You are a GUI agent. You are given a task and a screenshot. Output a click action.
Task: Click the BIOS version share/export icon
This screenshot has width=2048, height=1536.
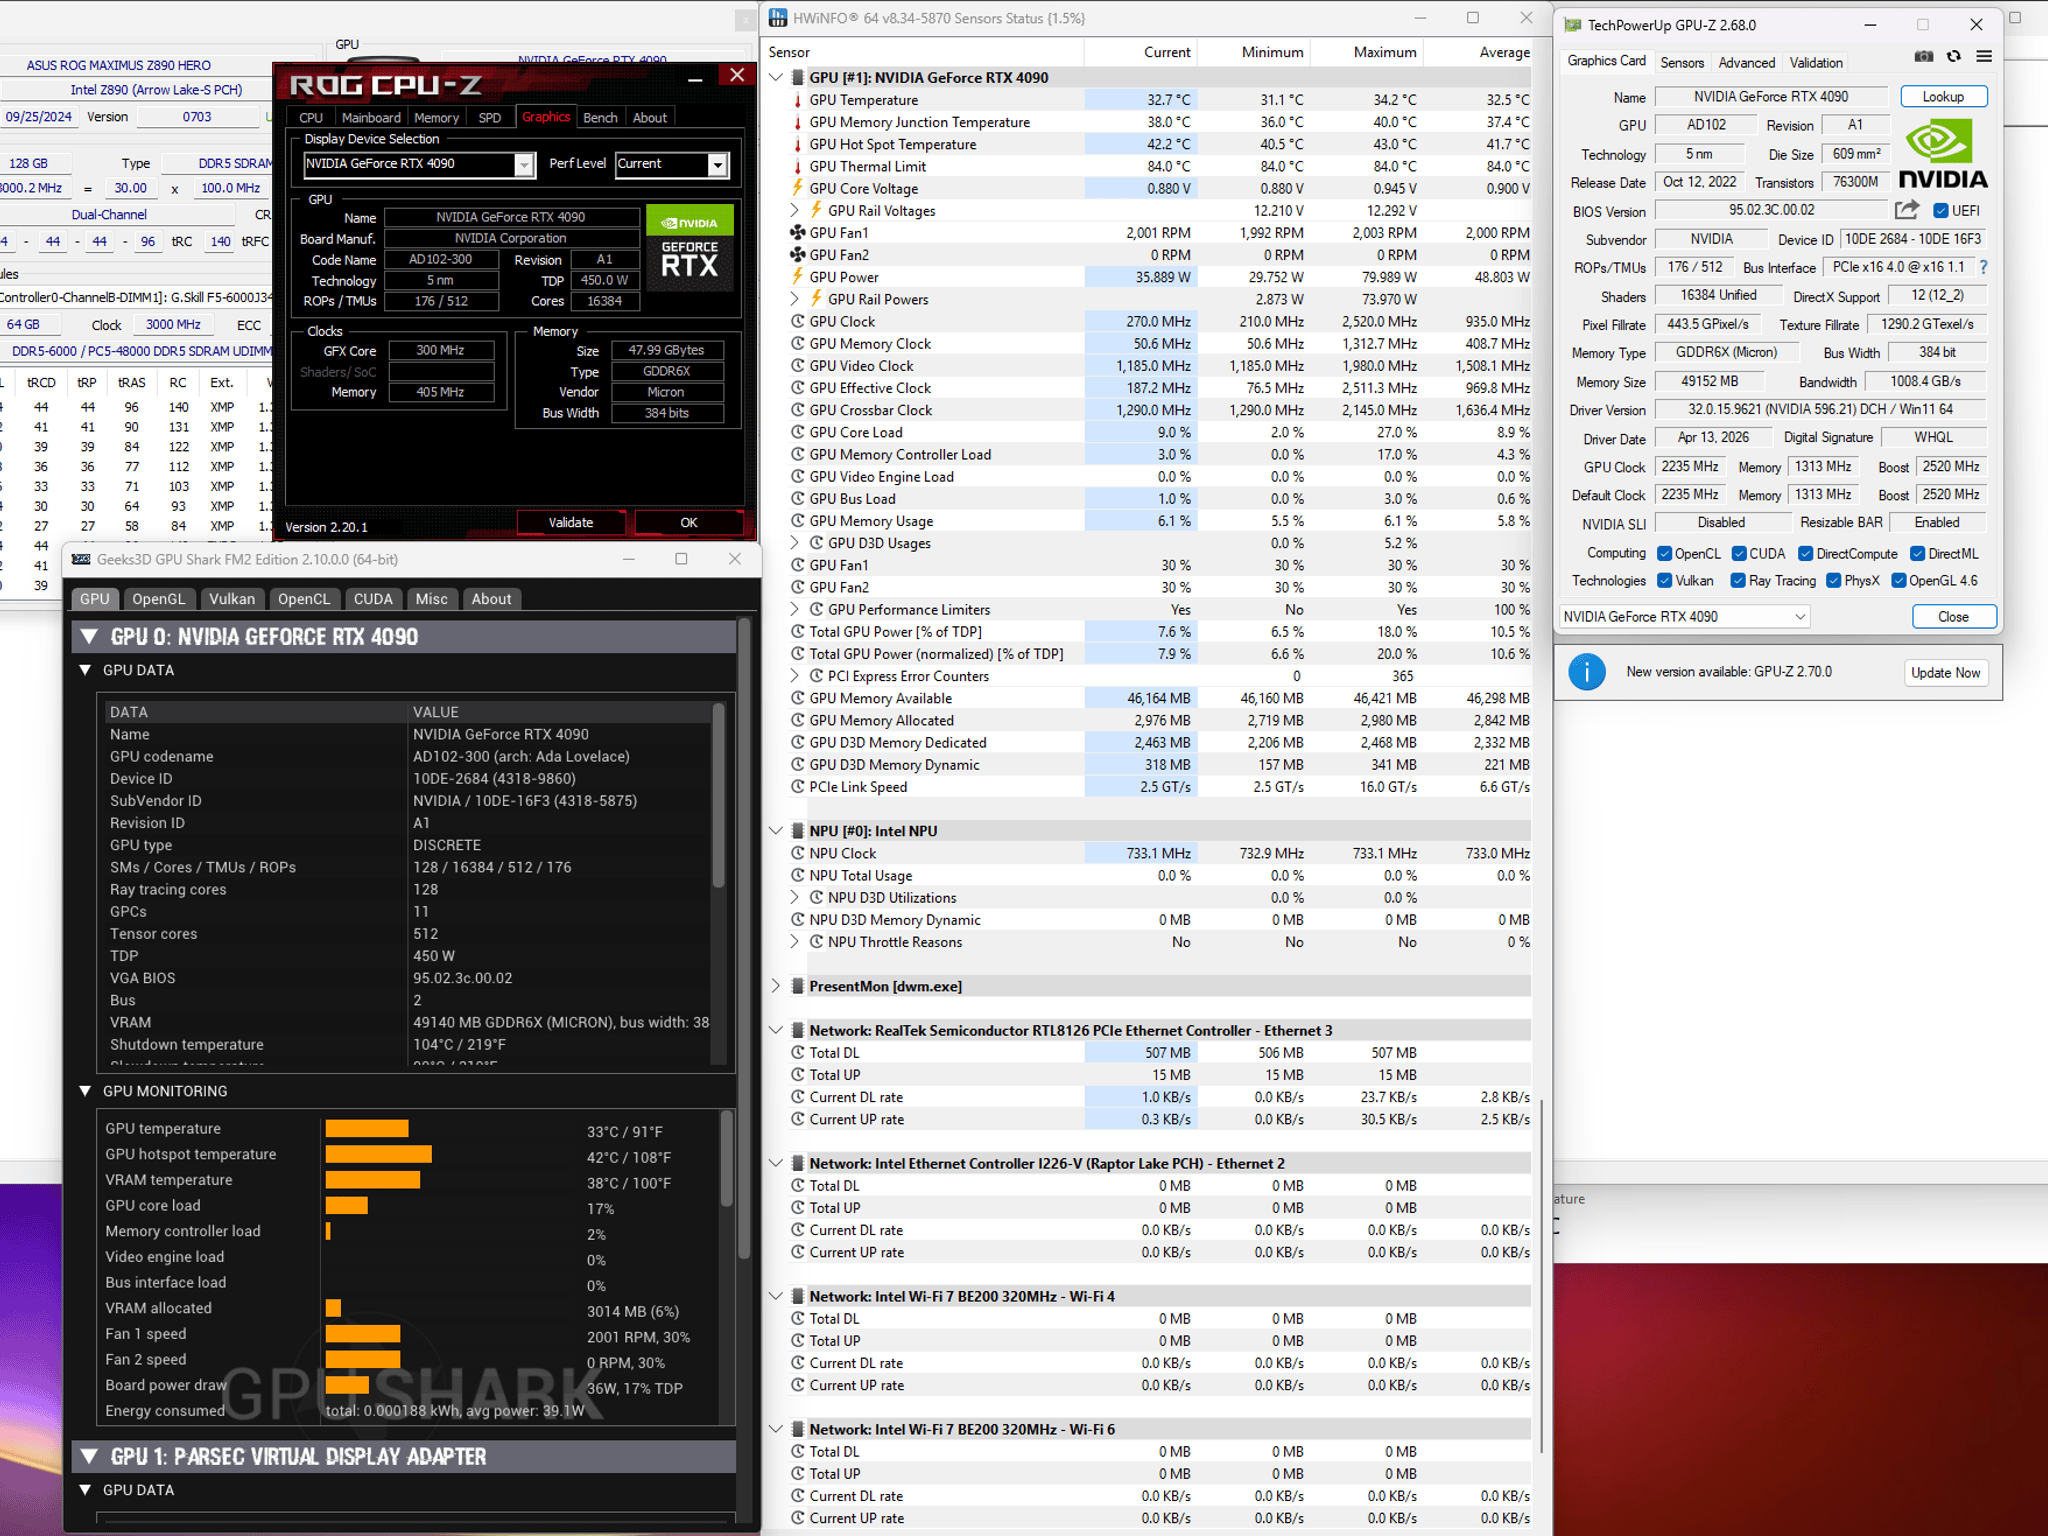click(1907, 210)
